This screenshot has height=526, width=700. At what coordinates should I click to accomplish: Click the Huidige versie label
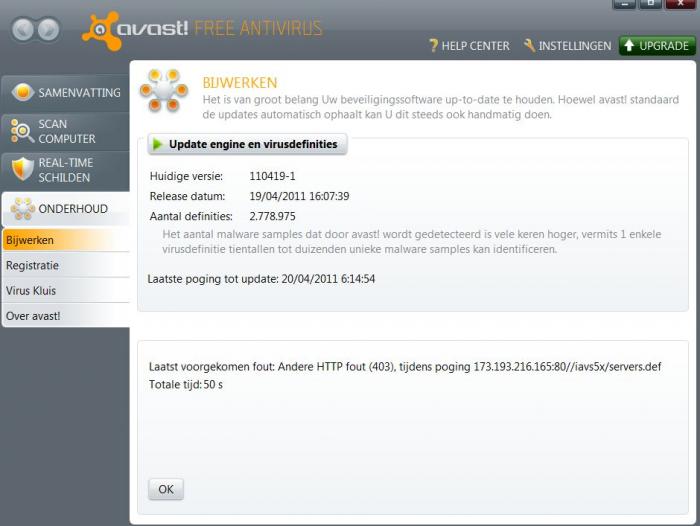(x=186, y=176)
